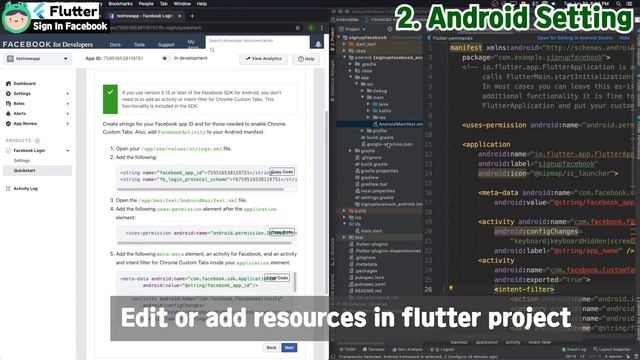Select settings.gradle file in tree
Image resolution: width=640 pixels, height=360 pixels.
[377, 198]
